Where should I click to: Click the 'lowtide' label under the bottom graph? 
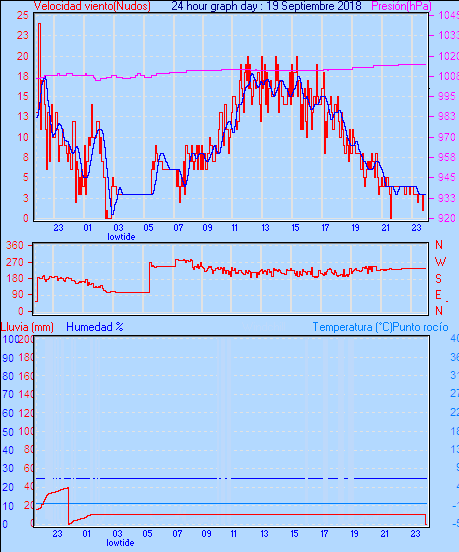120,542
